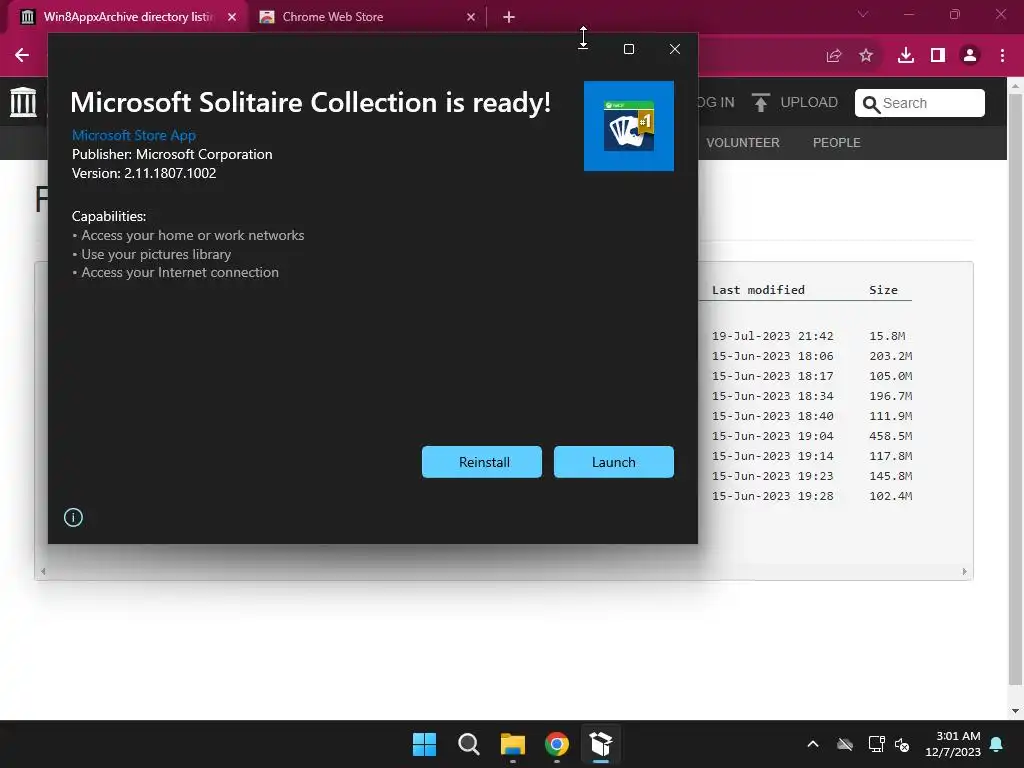Click the Reinstall button
The image size is (1024, 768).
(482, 462)
